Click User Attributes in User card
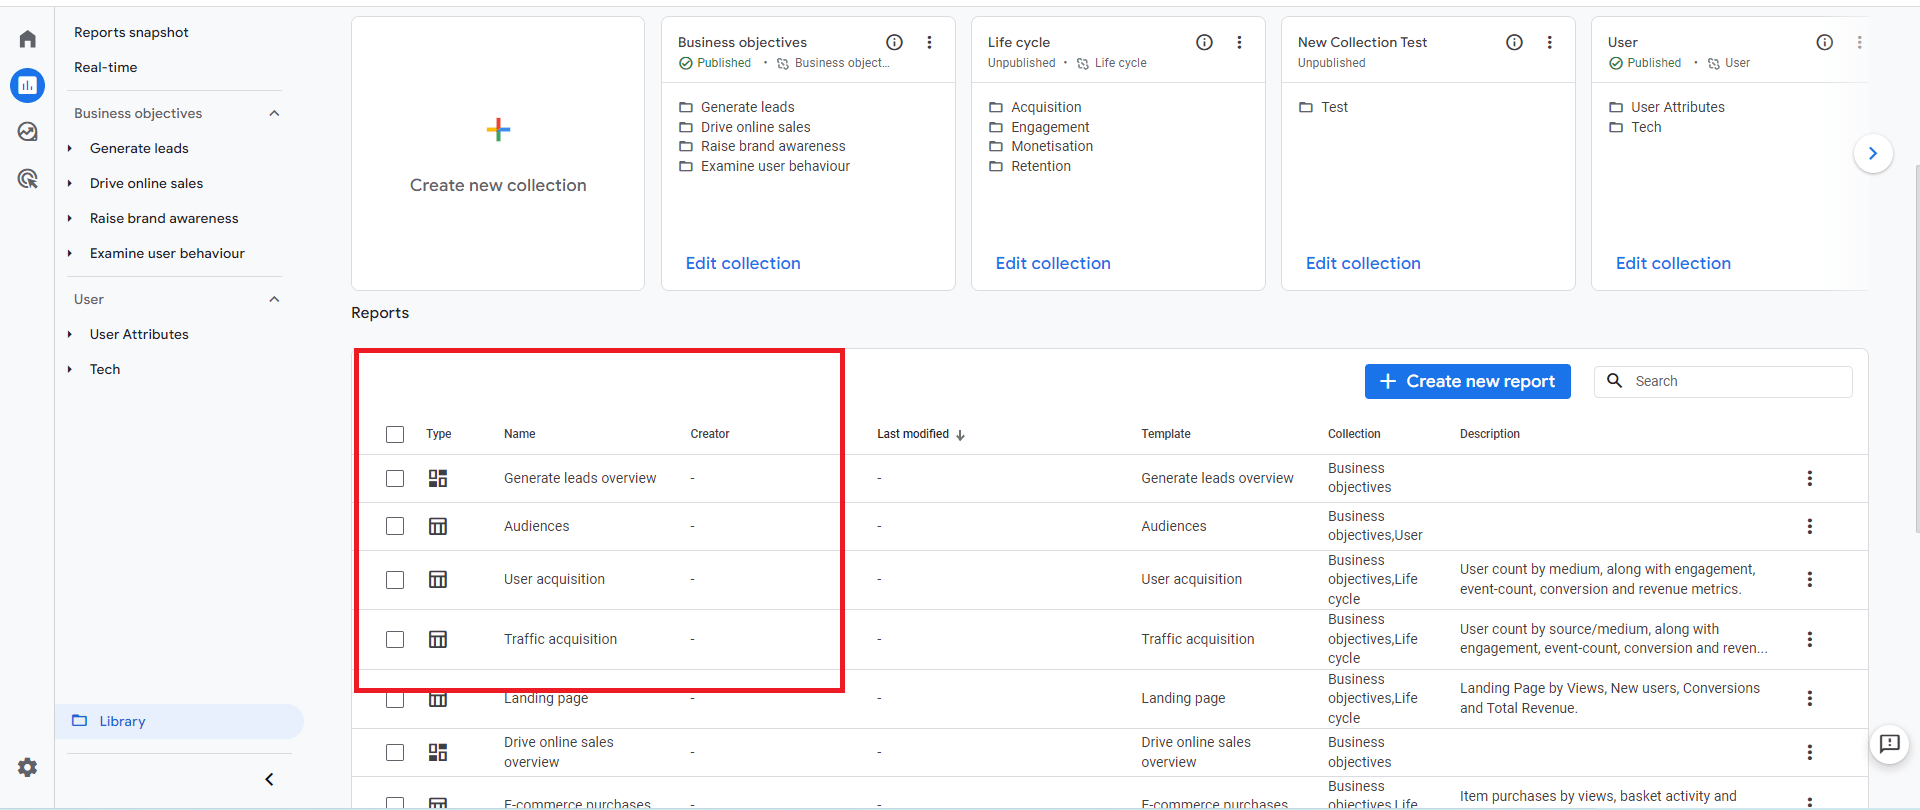 pos(1678,107)
